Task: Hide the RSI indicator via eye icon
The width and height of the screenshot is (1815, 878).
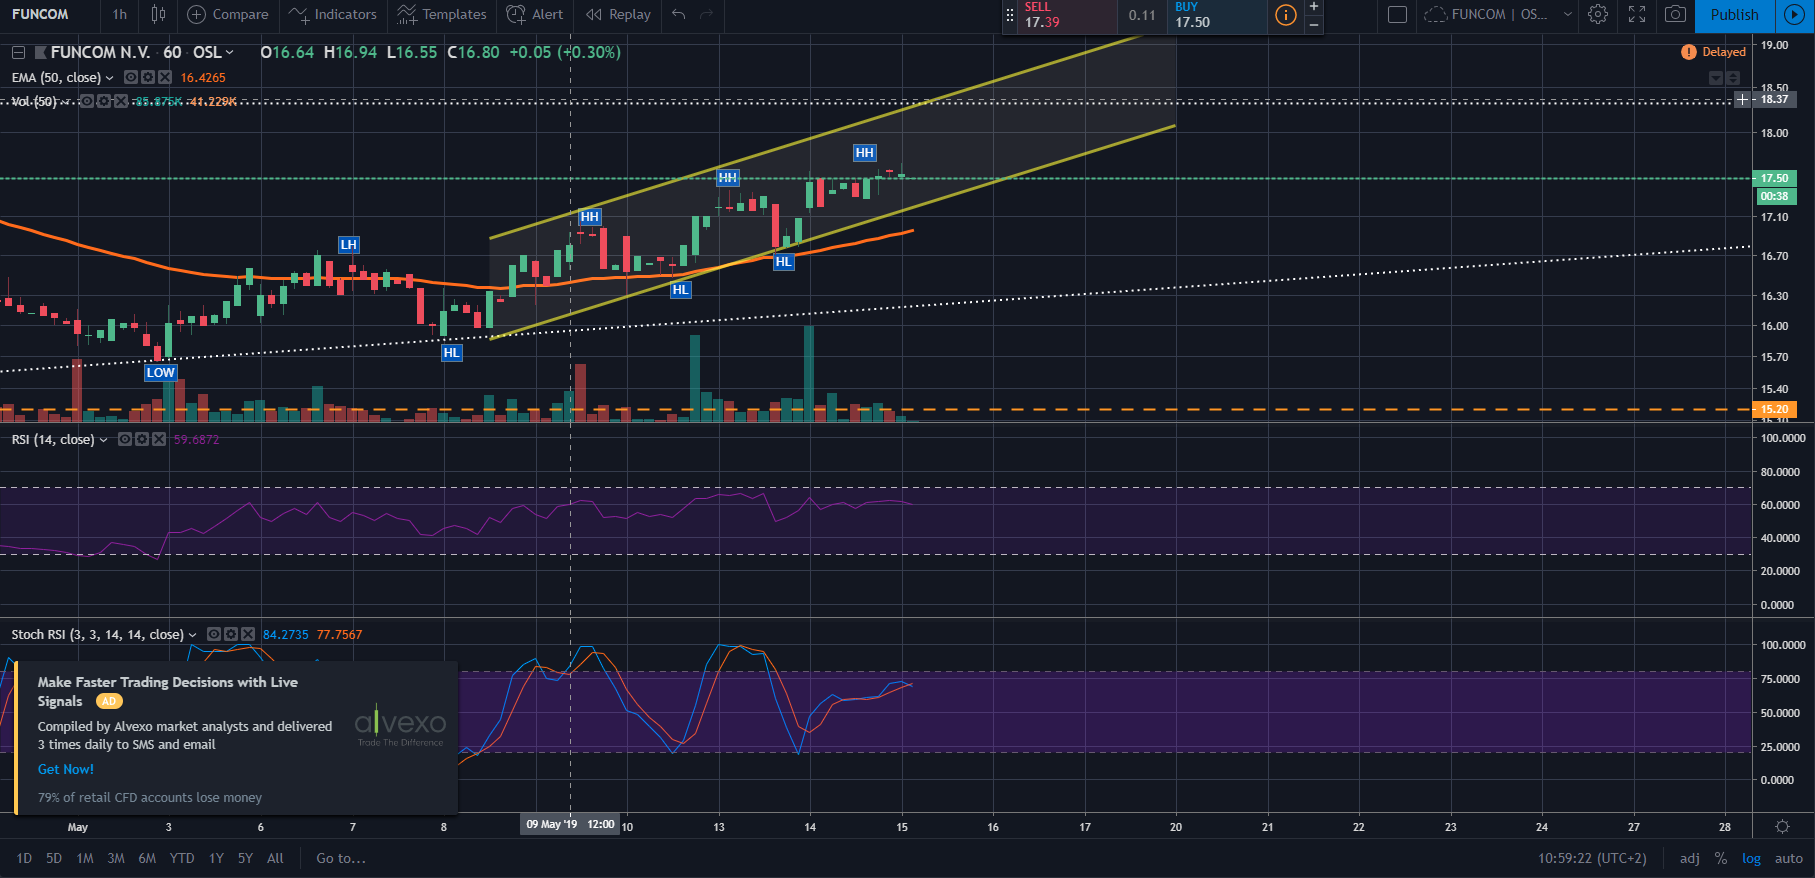Action: (x=125, y=439)
